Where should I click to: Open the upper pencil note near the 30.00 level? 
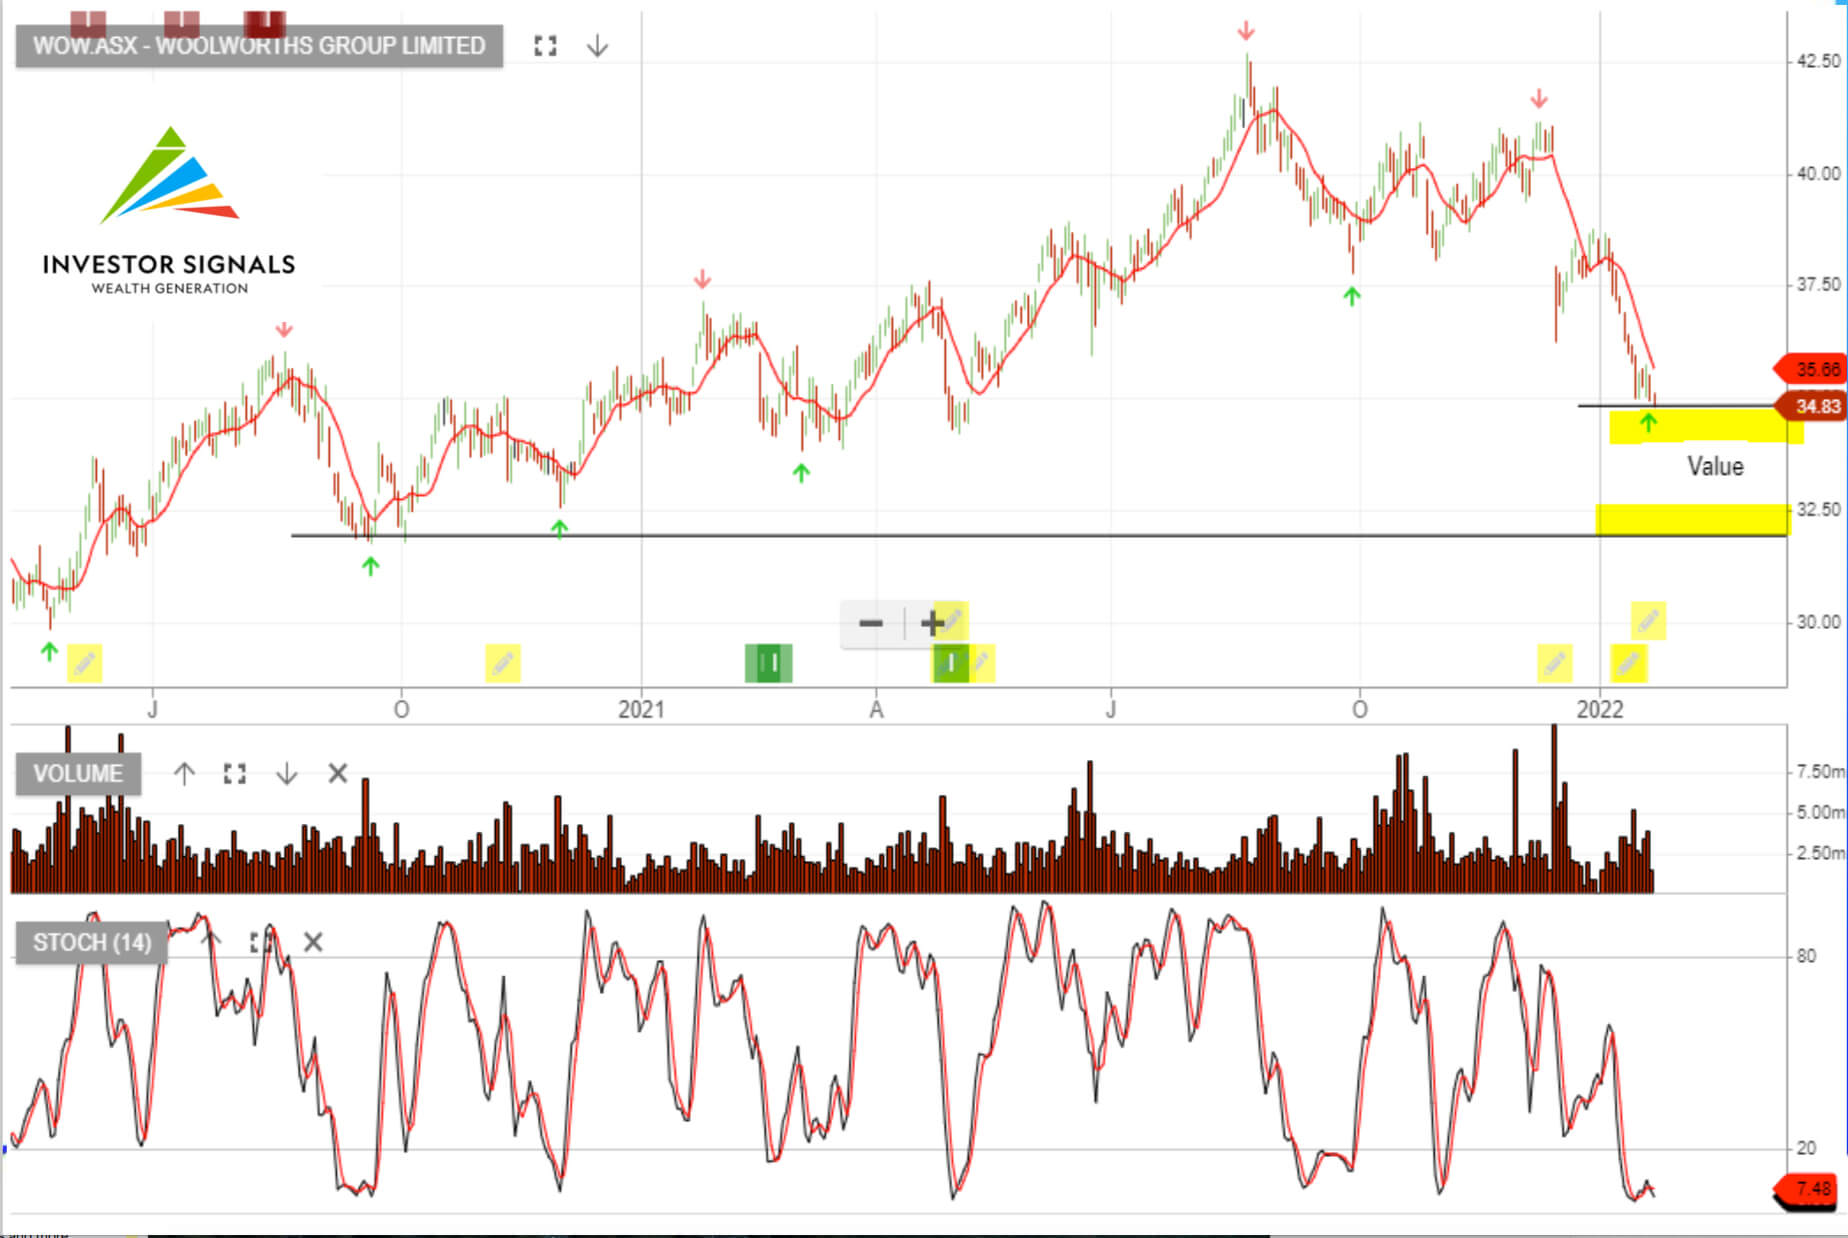[1648, 621]
